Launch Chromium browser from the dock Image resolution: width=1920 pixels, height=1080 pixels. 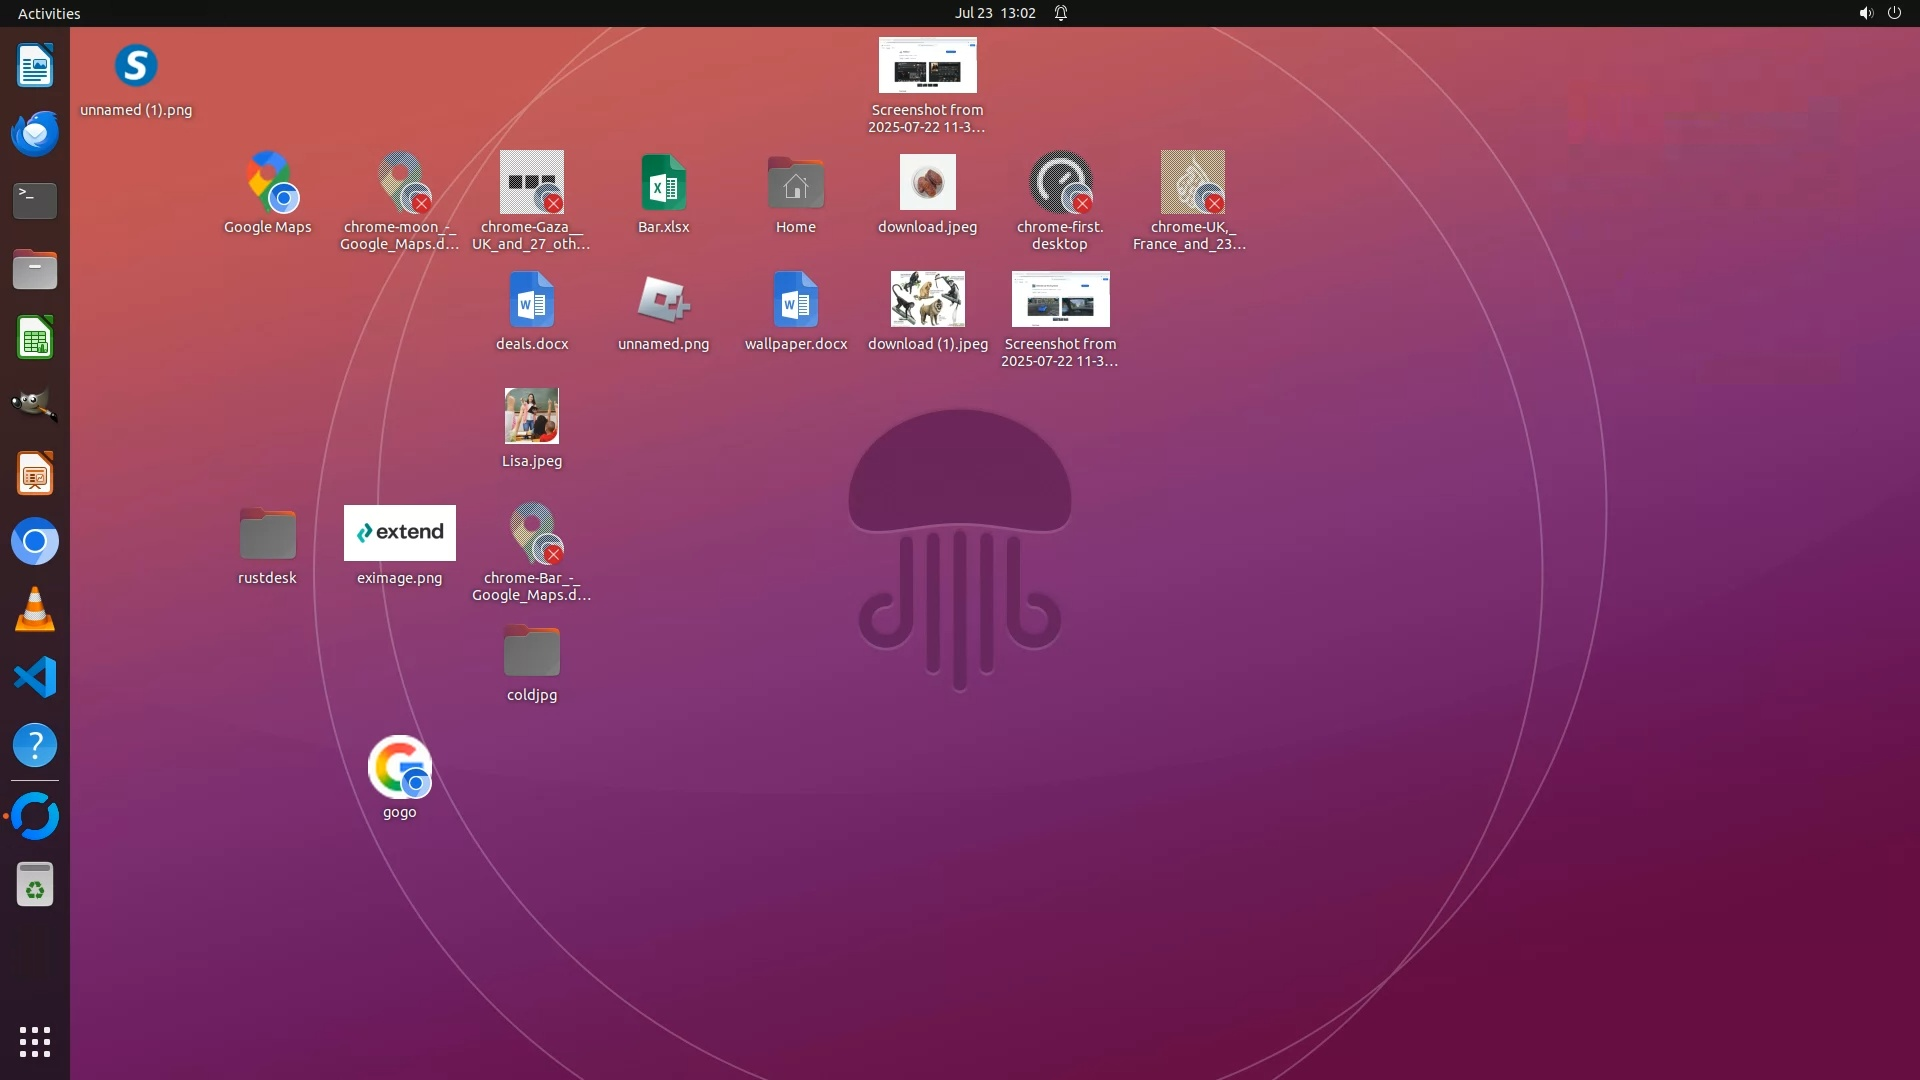pyautogui.click(x=35, y=542)
